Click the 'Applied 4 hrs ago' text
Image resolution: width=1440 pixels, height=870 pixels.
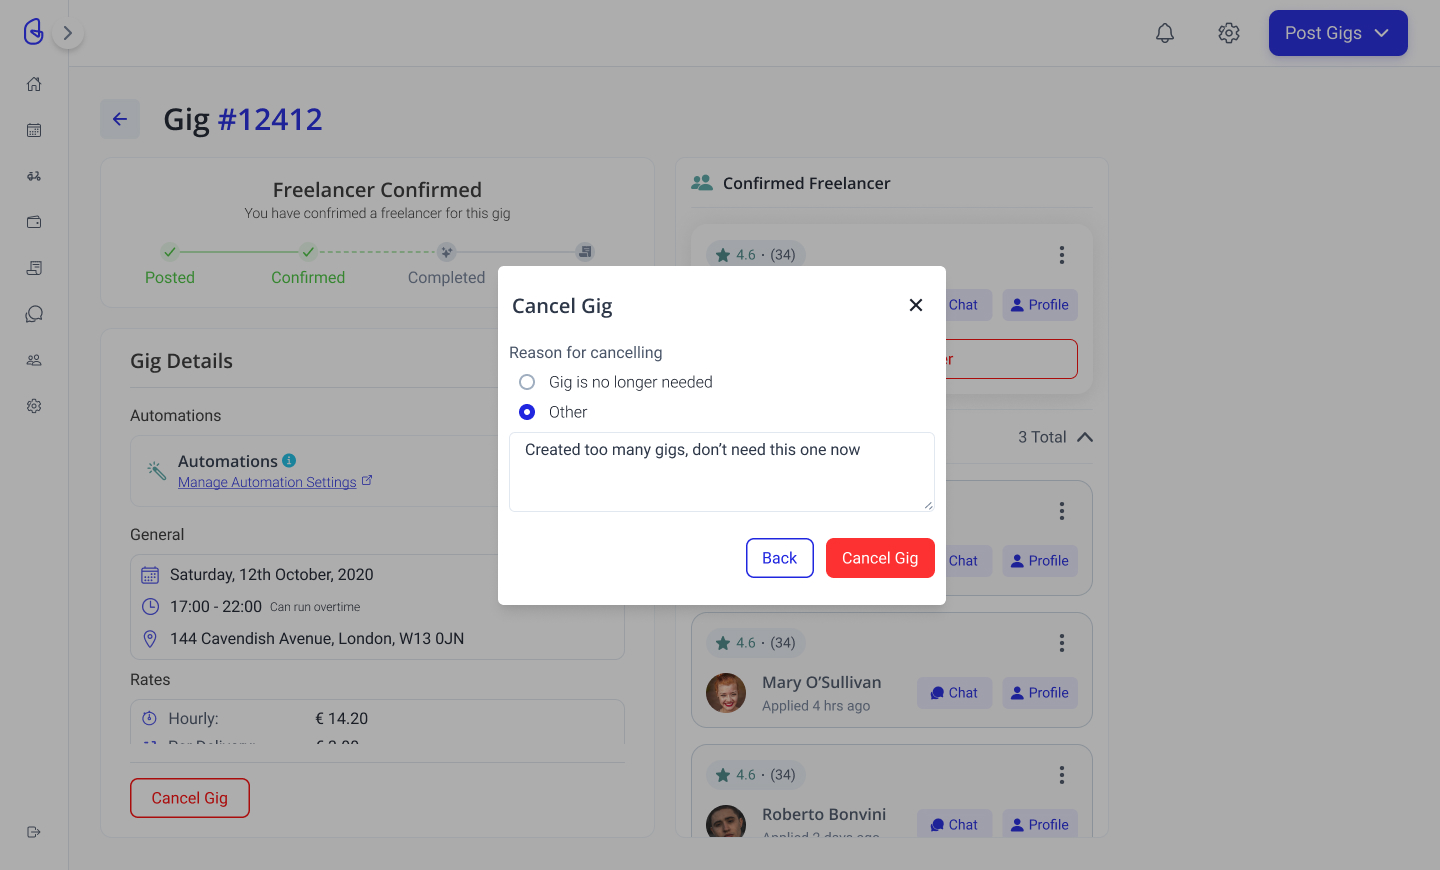tap(816, 706)
